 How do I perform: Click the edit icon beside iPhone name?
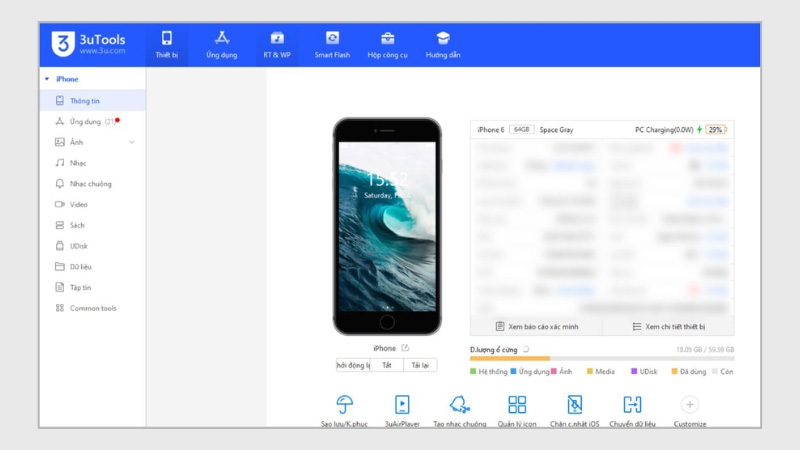(x=405, y=348)
